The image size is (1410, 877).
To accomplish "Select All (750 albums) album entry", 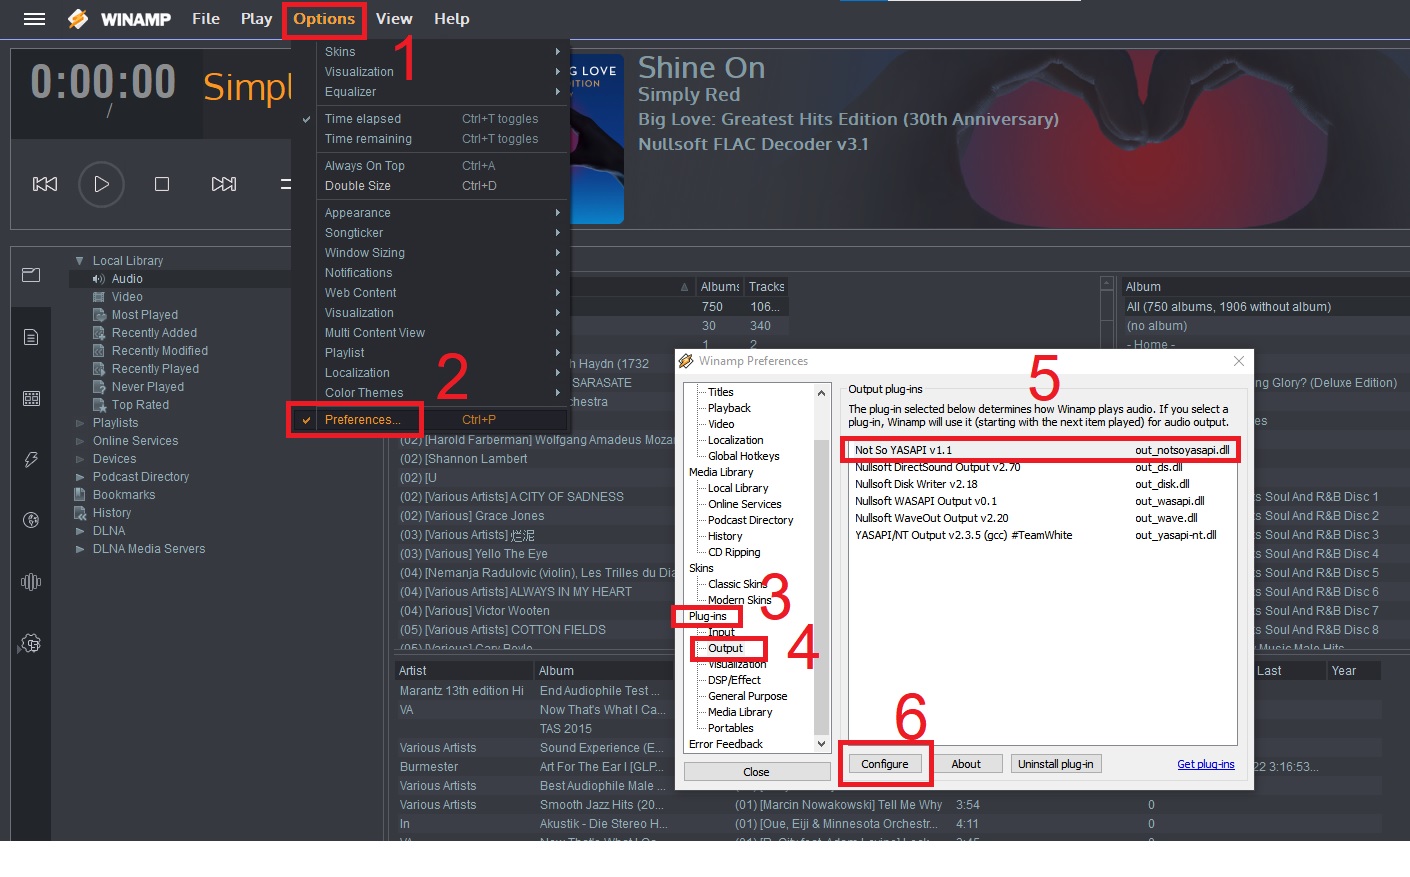I will (1229, 307).
